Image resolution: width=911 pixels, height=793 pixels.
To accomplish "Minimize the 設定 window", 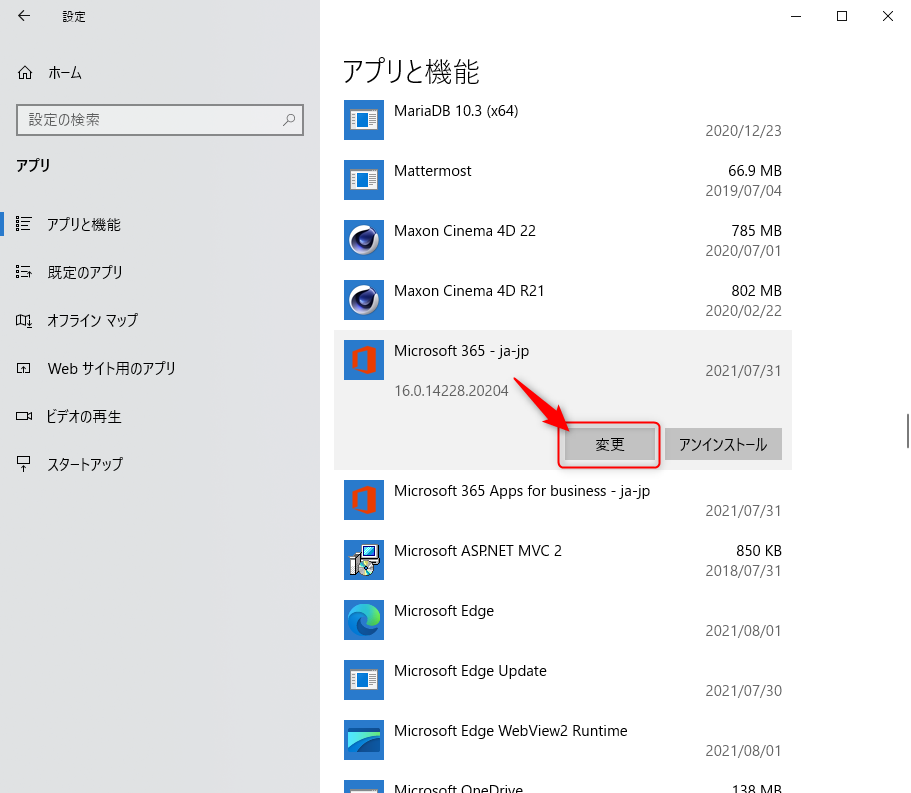I will coord(796,16).
